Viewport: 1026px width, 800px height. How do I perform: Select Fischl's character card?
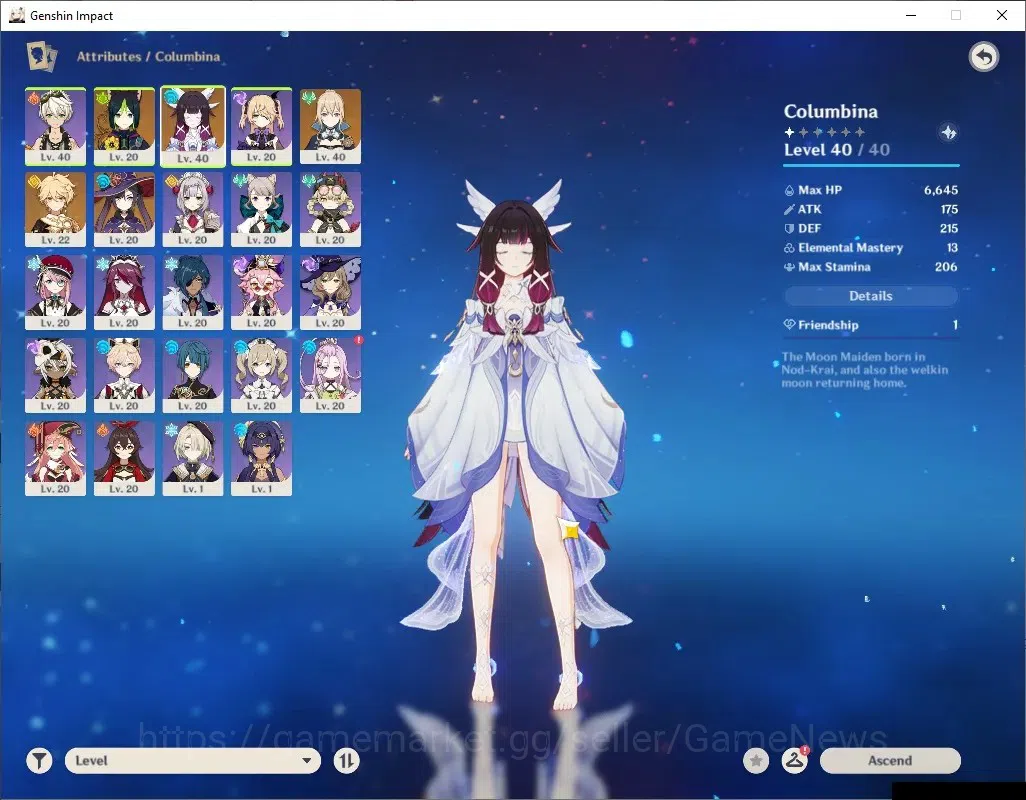(x=262, y=126)
